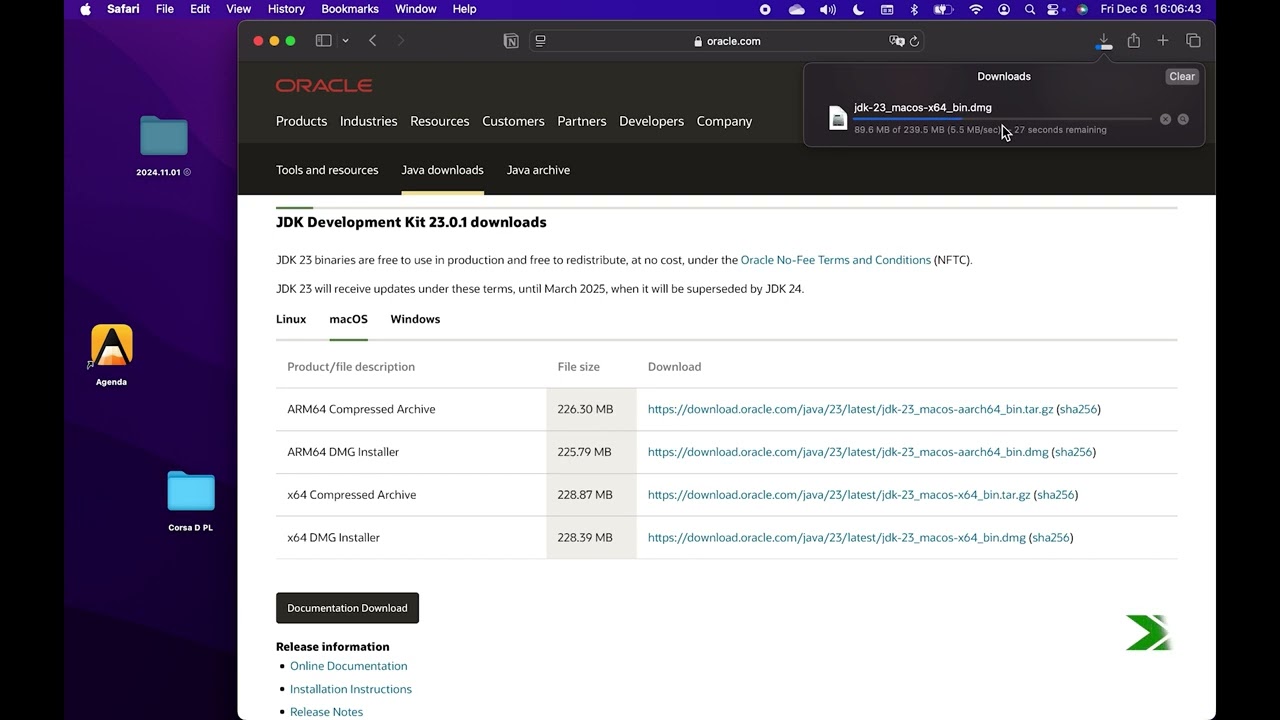Open sha256 for x64 DMG Installer
The height and width of the screenshot is (720, 1280).
1051,538
